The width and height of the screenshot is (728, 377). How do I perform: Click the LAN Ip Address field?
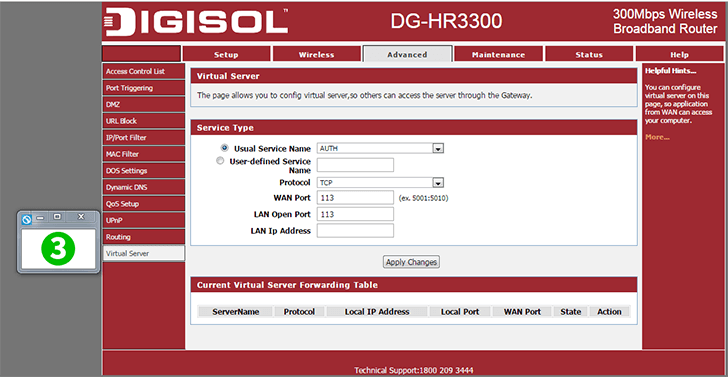tap(355, 230)
